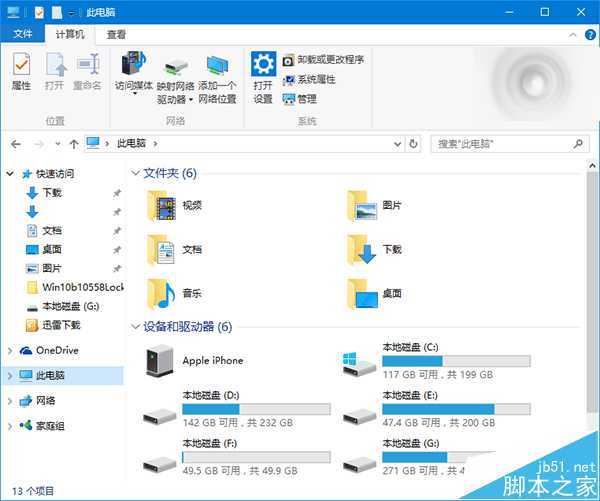The height and width of the screenshot is (501, 600).
Task: Expand the This PC (此电脑) tree node
Action: tap(10, 376)
